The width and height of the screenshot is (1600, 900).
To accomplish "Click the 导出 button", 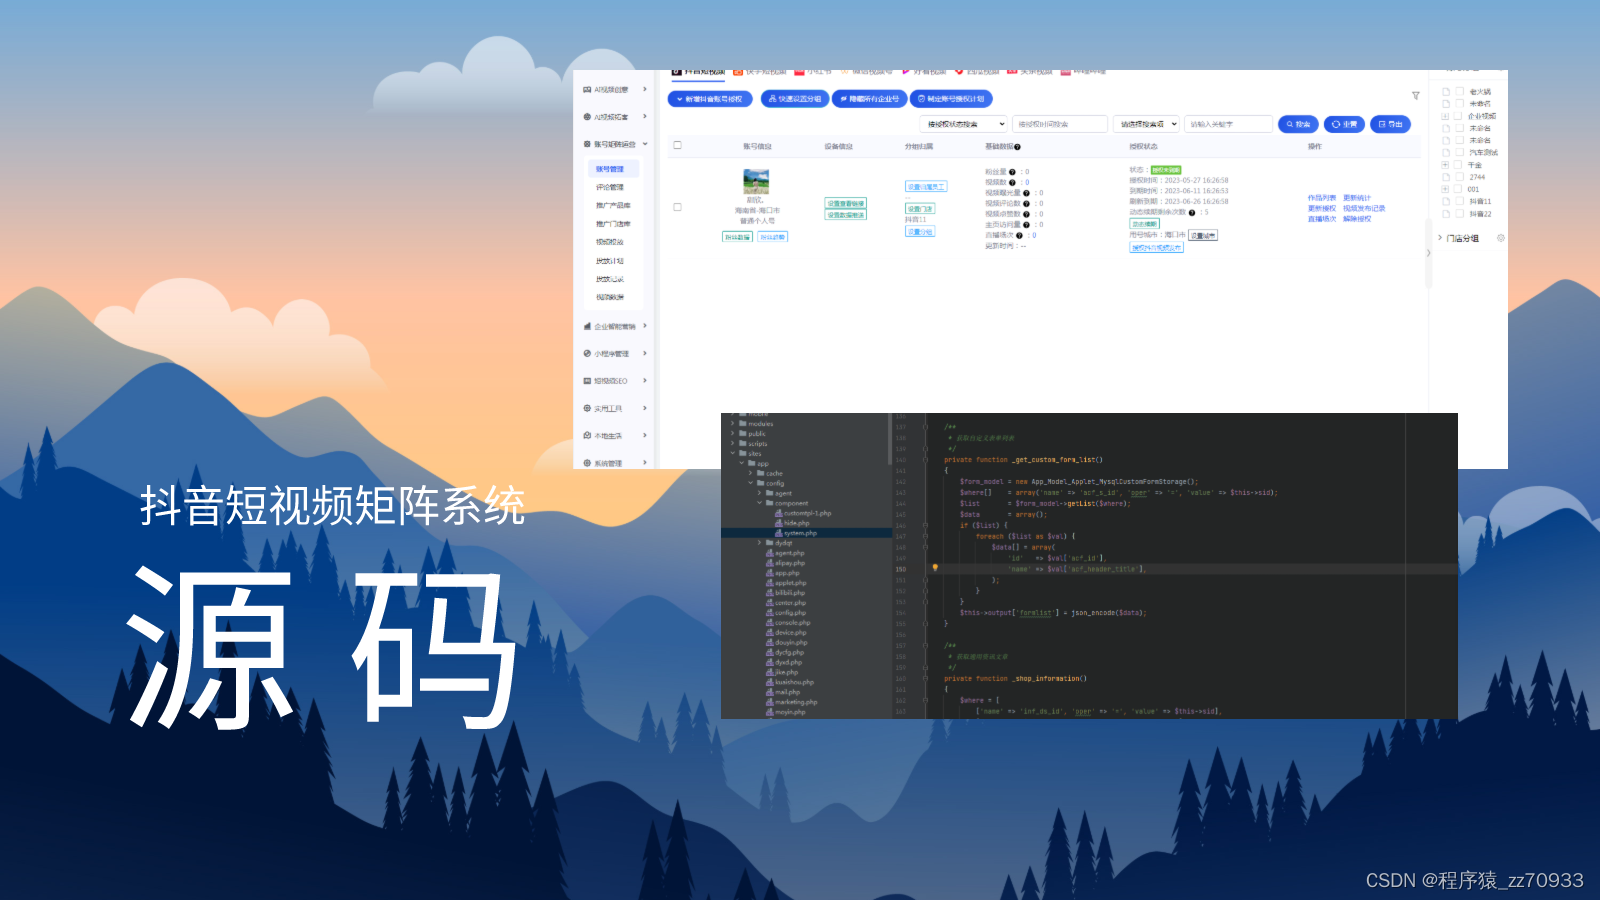I will coord(1391,124).
